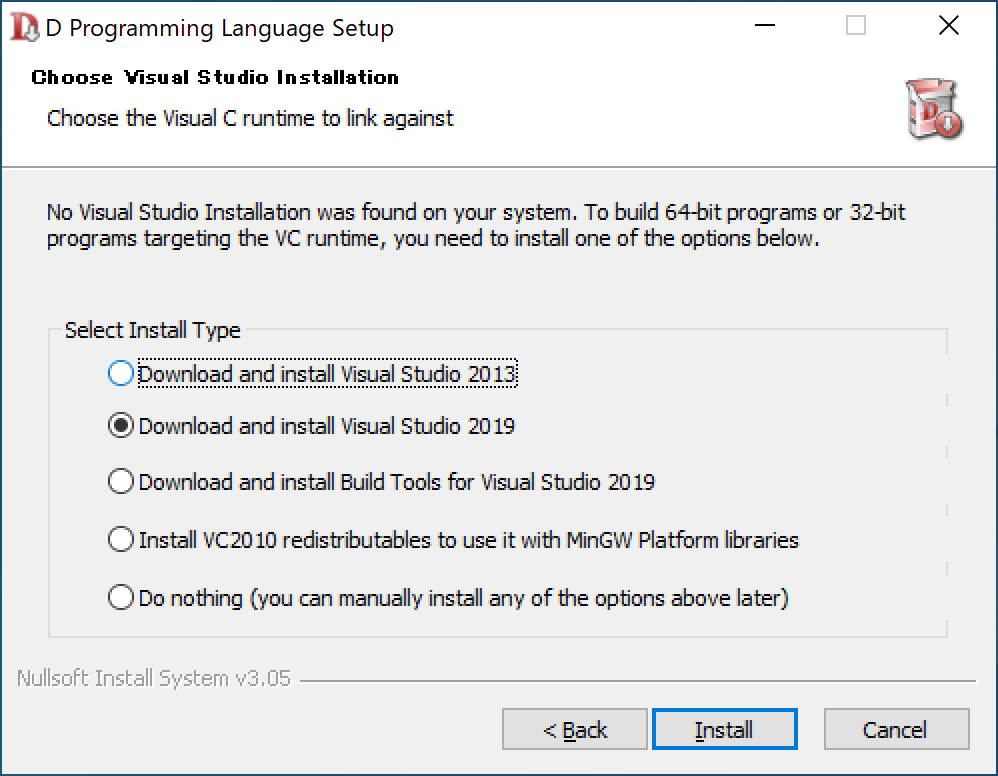Click the D logo icon in title bar
Screen dimensions: 998x776
coord(24,27)
